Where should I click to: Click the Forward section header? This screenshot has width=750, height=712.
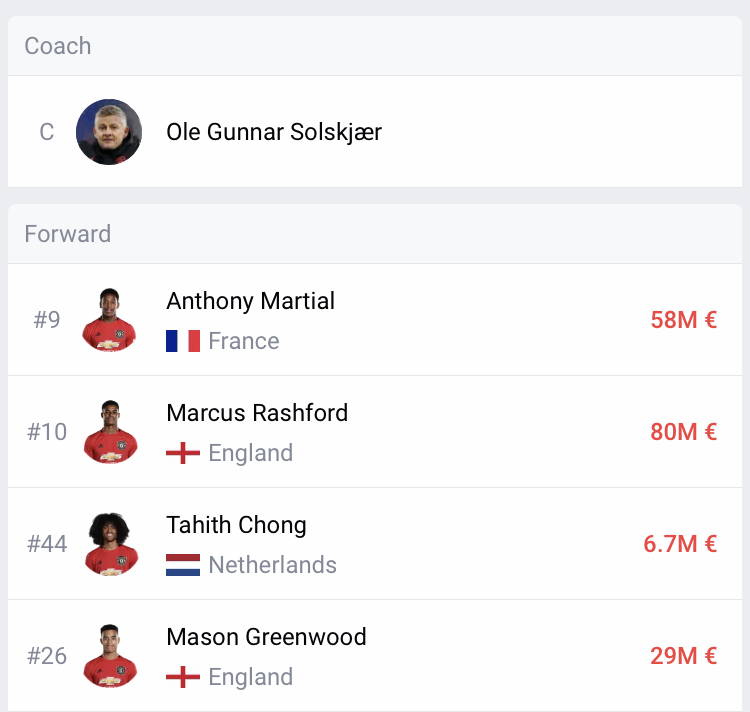[68, 234]
